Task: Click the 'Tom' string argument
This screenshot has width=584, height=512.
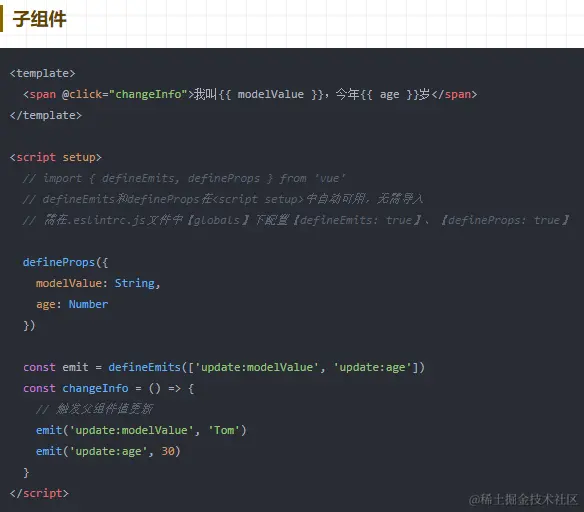Action: click(223, 430)
